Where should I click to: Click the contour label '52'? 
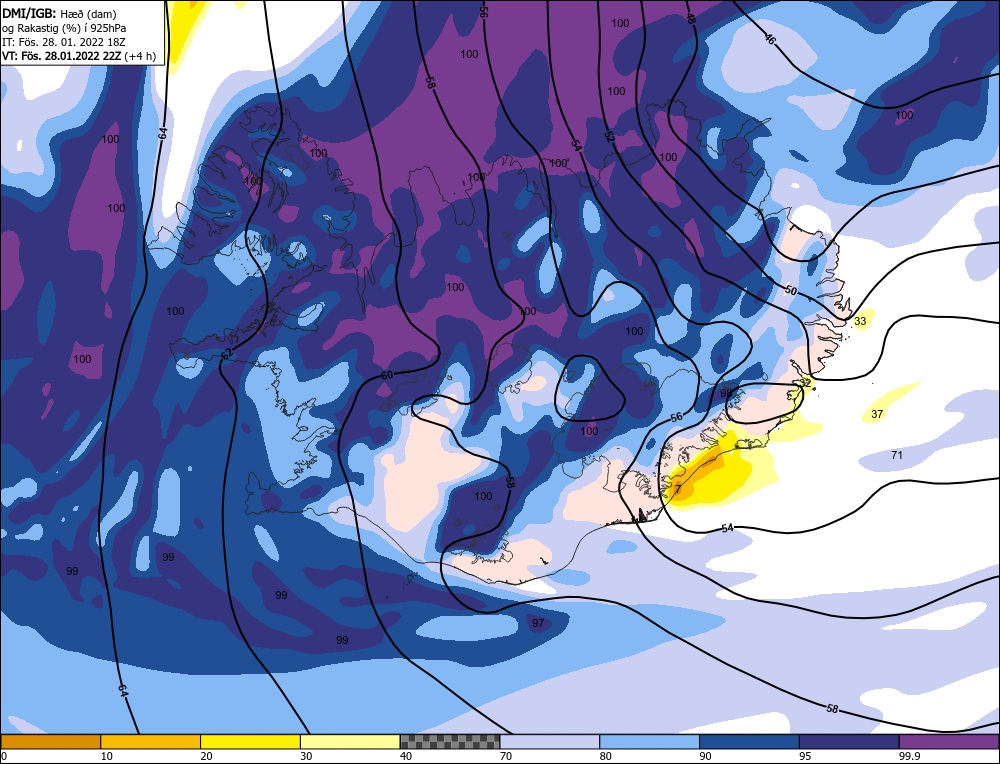click(x=610, y=136)
